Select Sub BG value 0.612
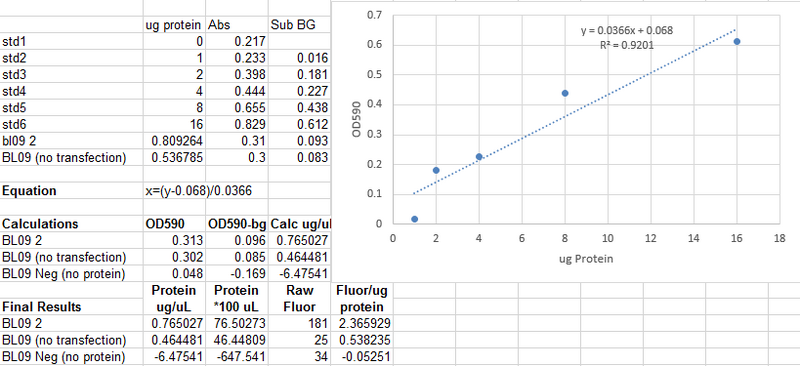 [299, 125]
